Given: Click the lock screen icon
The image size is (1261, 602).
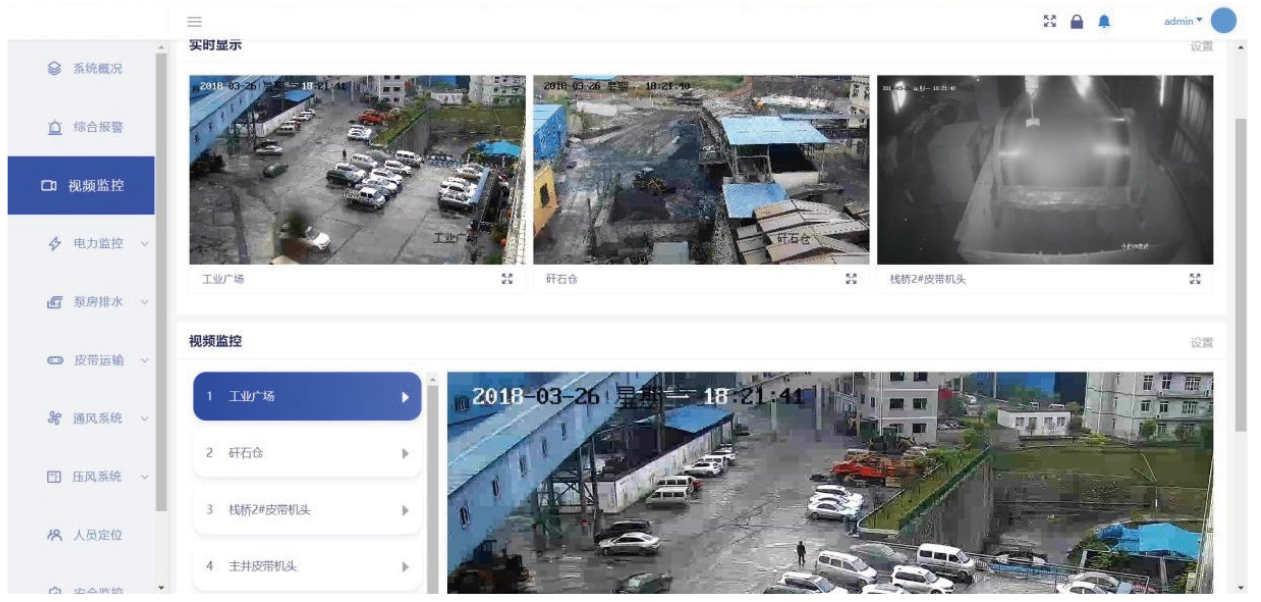Looking at the screenshot, I should point(1077,22).
